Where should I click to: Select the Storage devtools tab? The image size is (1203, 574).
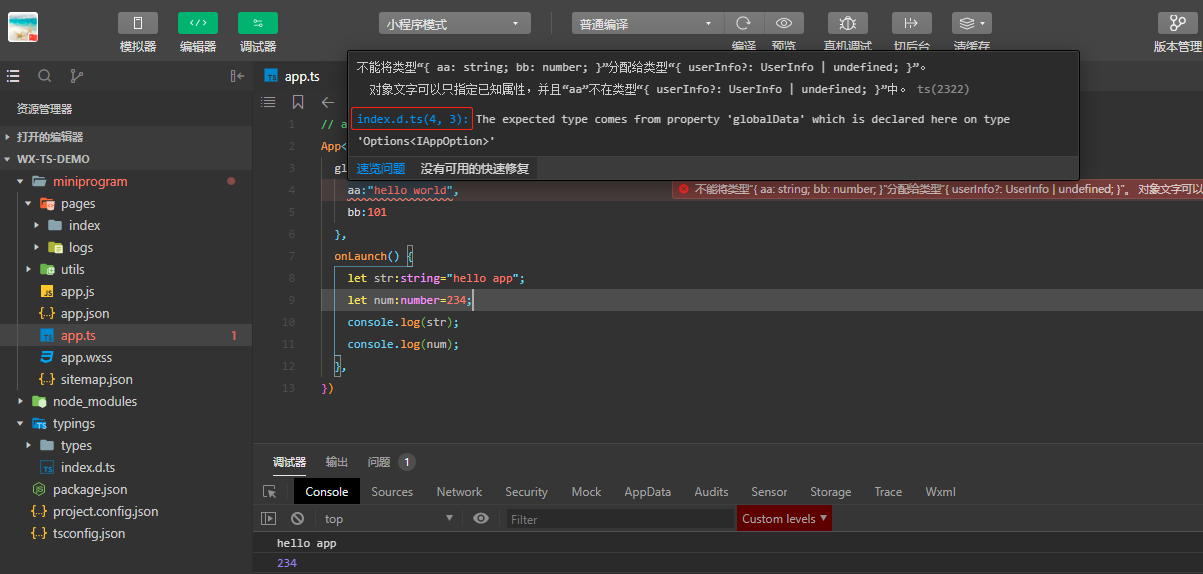(830, 491)
